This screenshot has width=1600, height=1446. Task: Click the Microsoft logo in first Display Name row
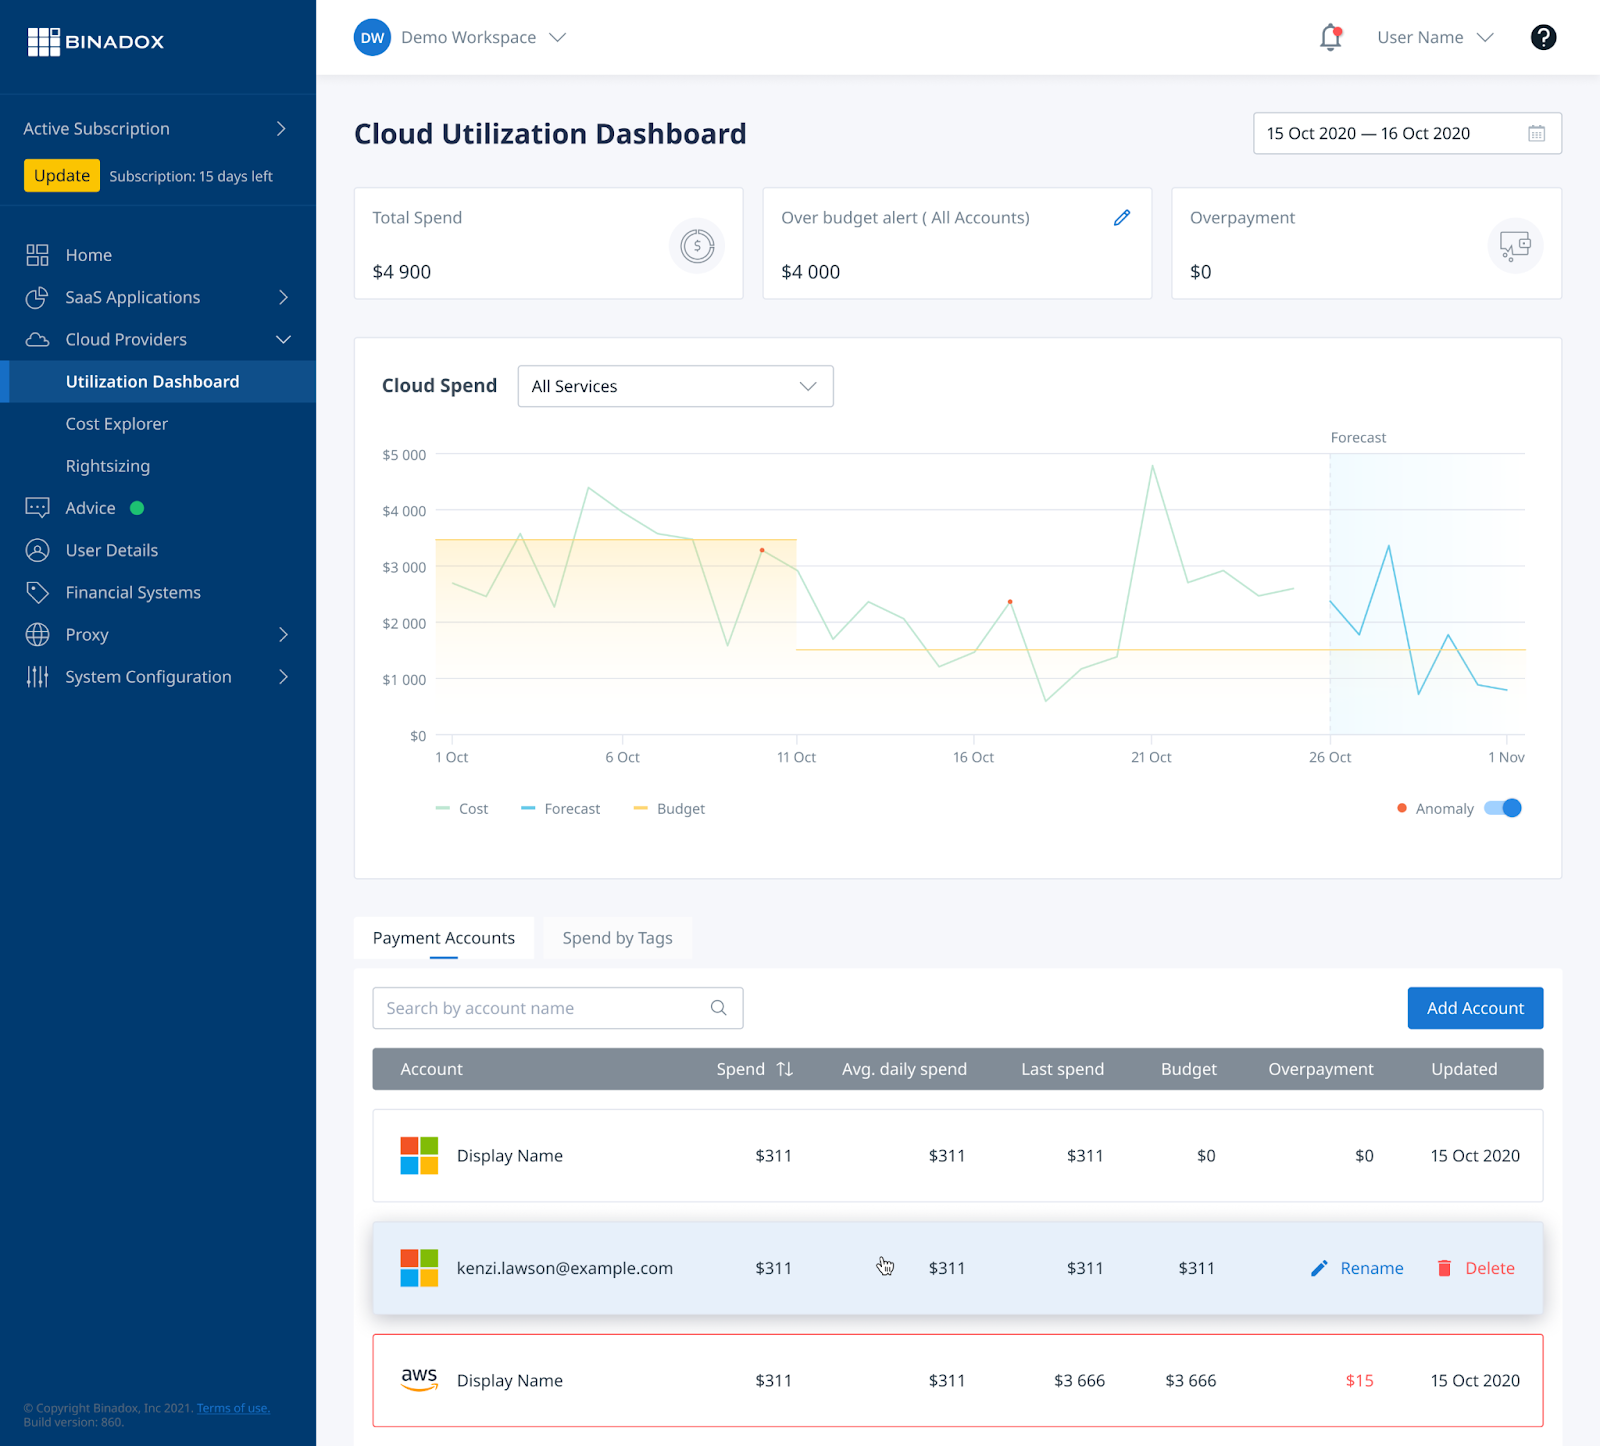[x=419, y=1155]
